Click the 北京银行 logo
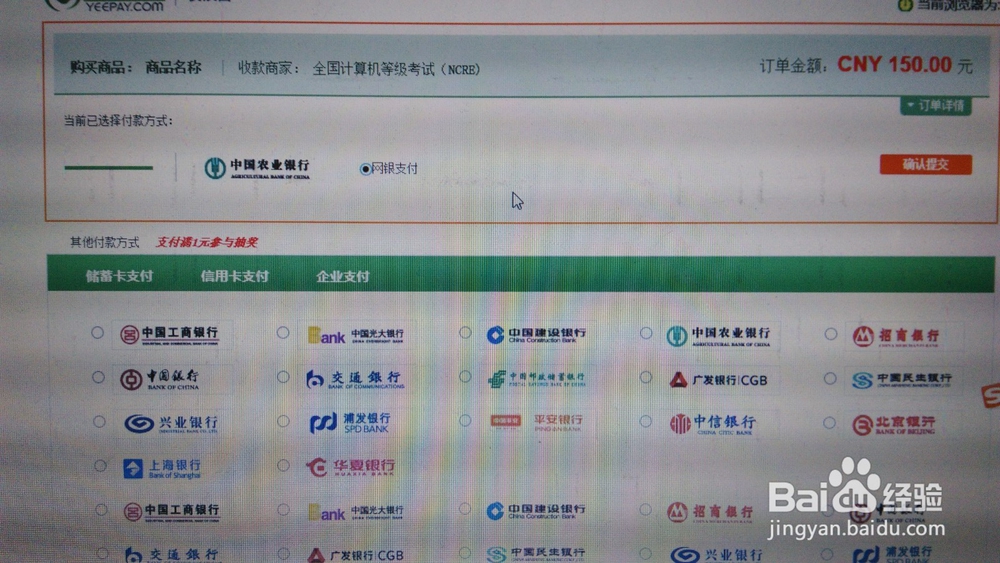The width and height of the screenshot is (1000, 563). pos(895,425)
